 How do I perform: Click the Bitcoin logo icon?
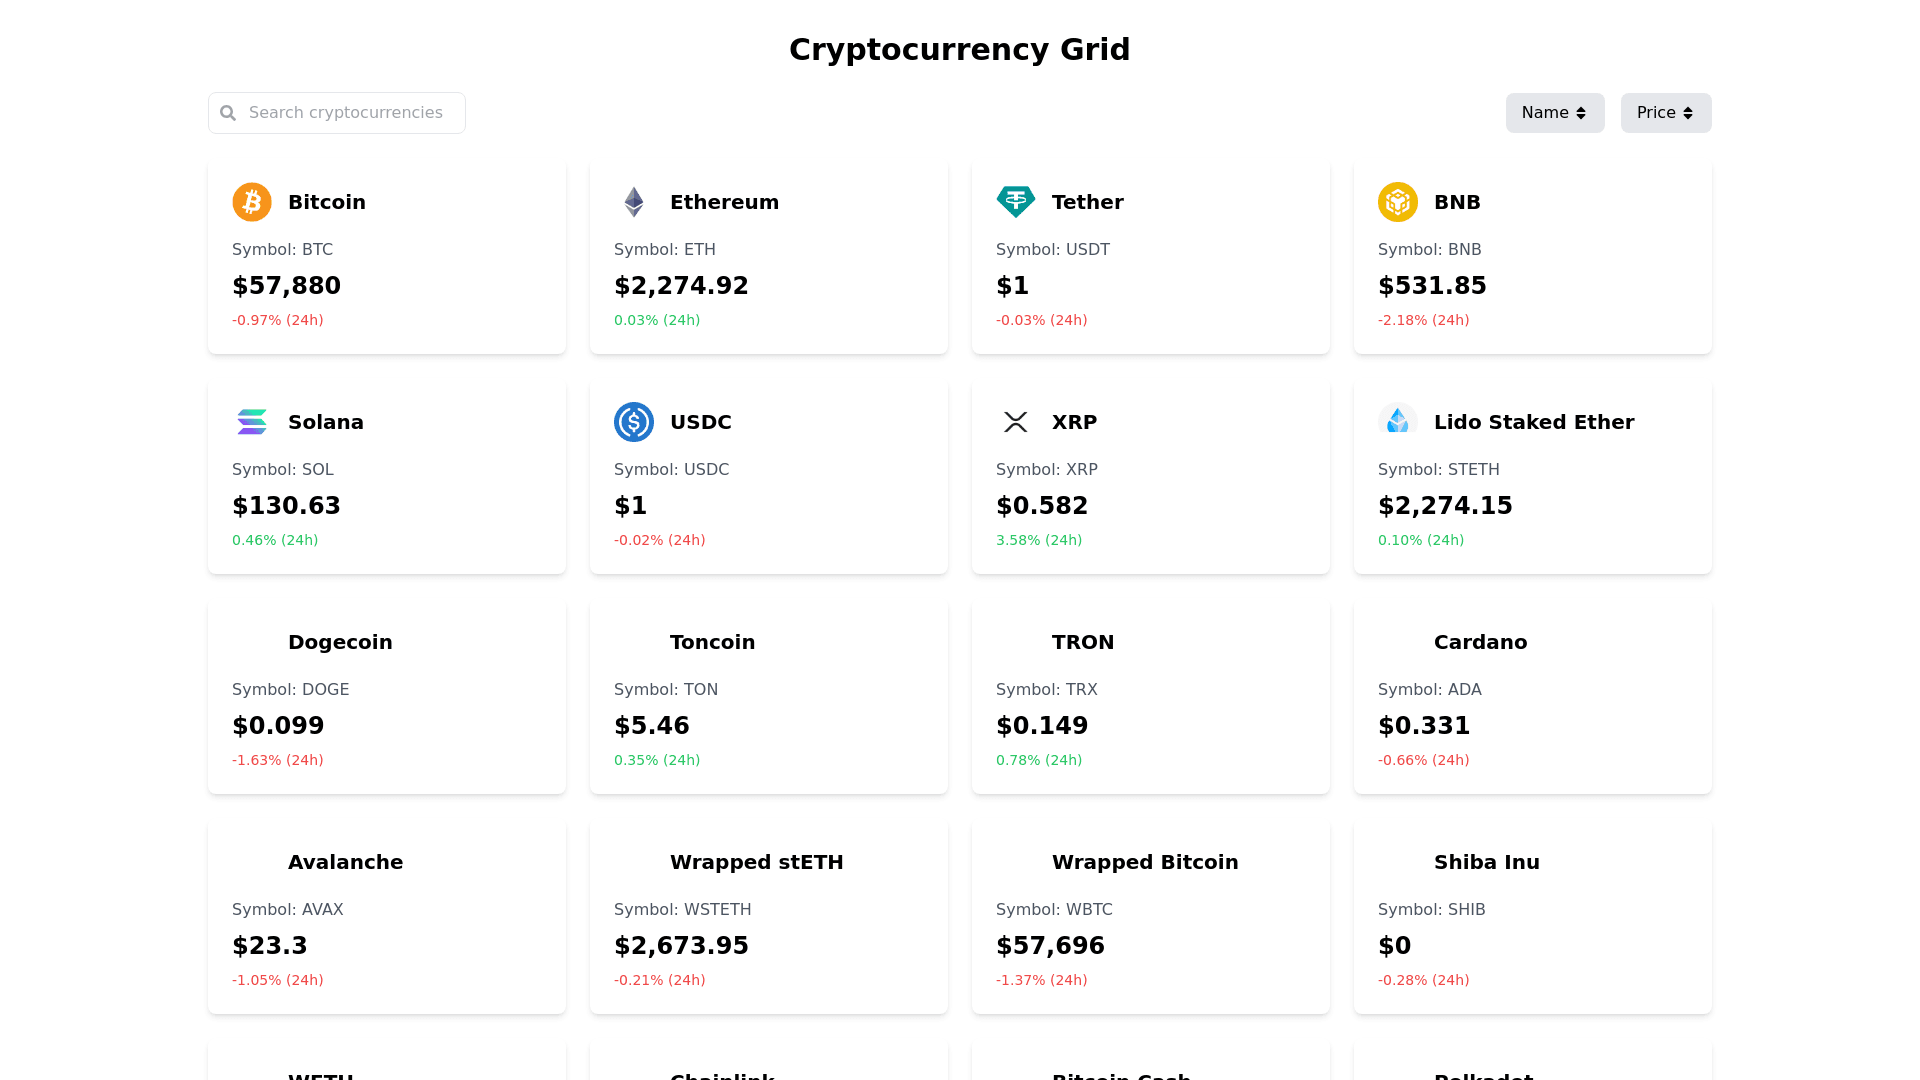(252, 202)
